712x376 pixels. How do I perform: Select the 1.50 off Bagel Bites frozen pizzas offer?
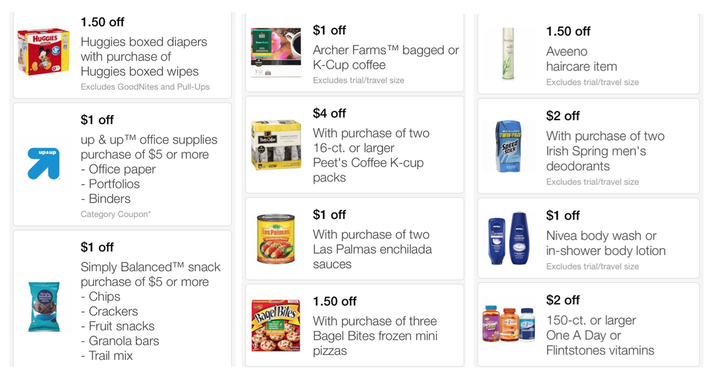tap(355, 325)
